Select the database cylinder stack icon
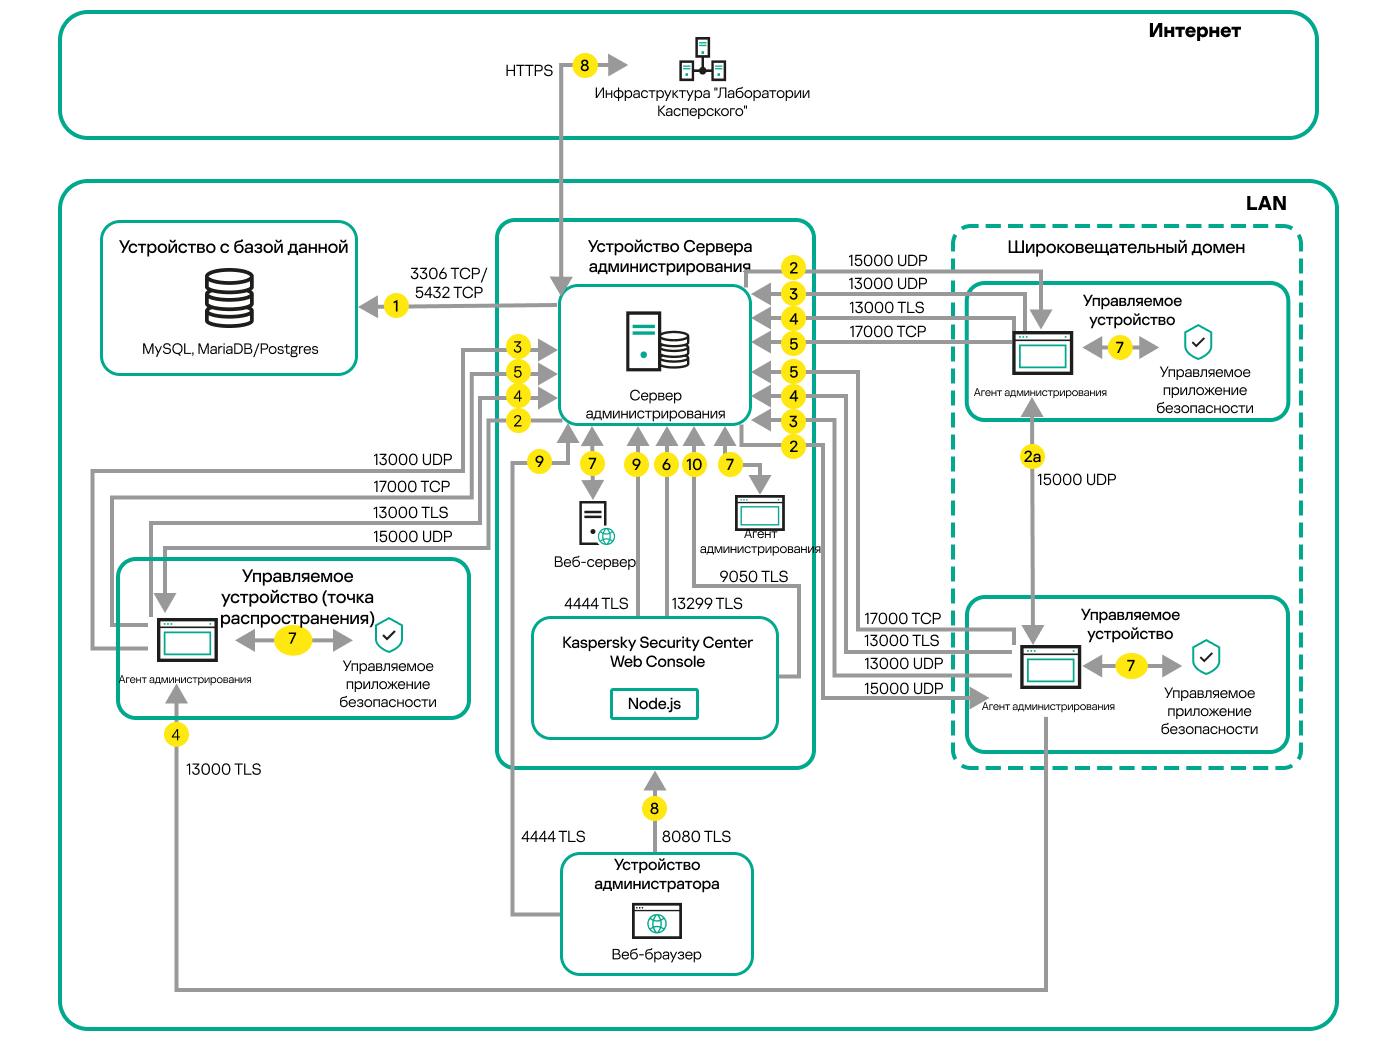This screenshot has height=1042, width=1397. click(229, 299)
